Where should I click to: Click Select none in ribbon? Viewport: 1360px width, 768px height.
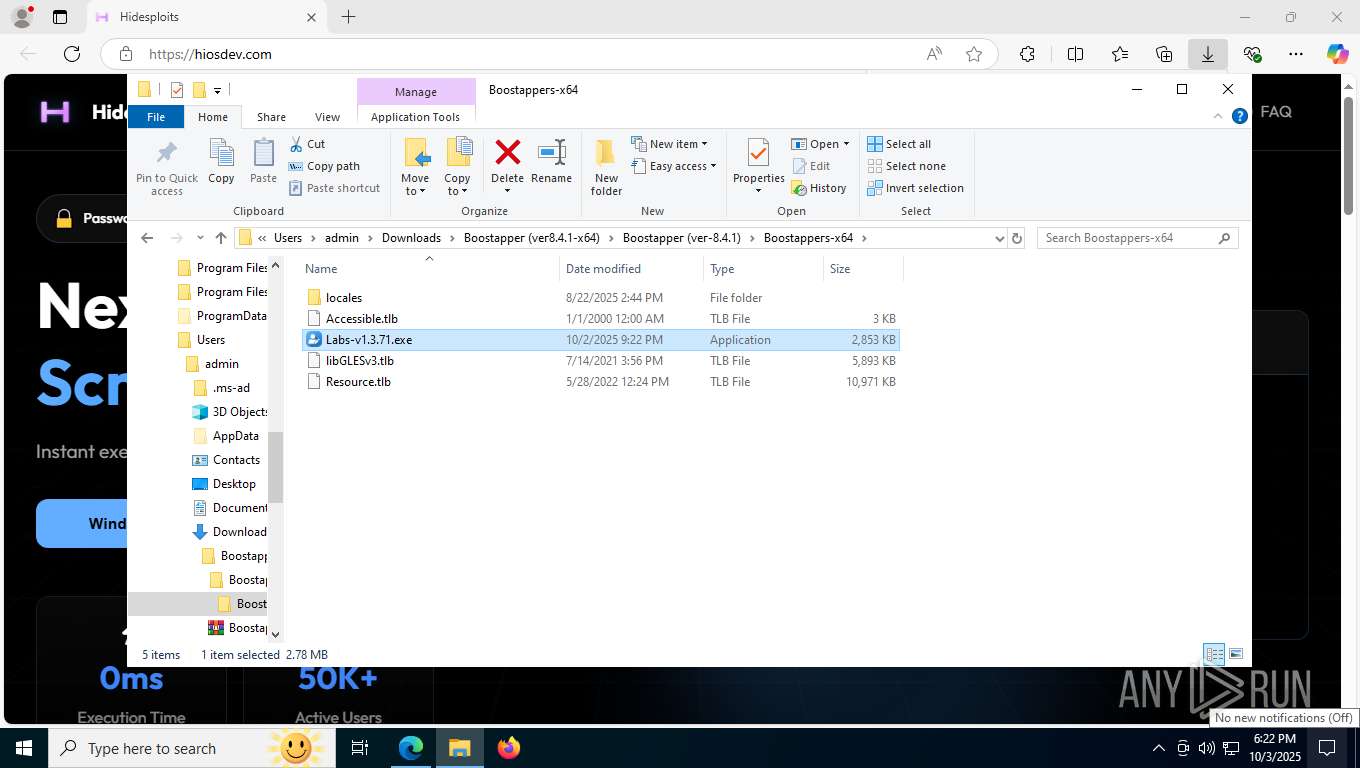[906, 166]
